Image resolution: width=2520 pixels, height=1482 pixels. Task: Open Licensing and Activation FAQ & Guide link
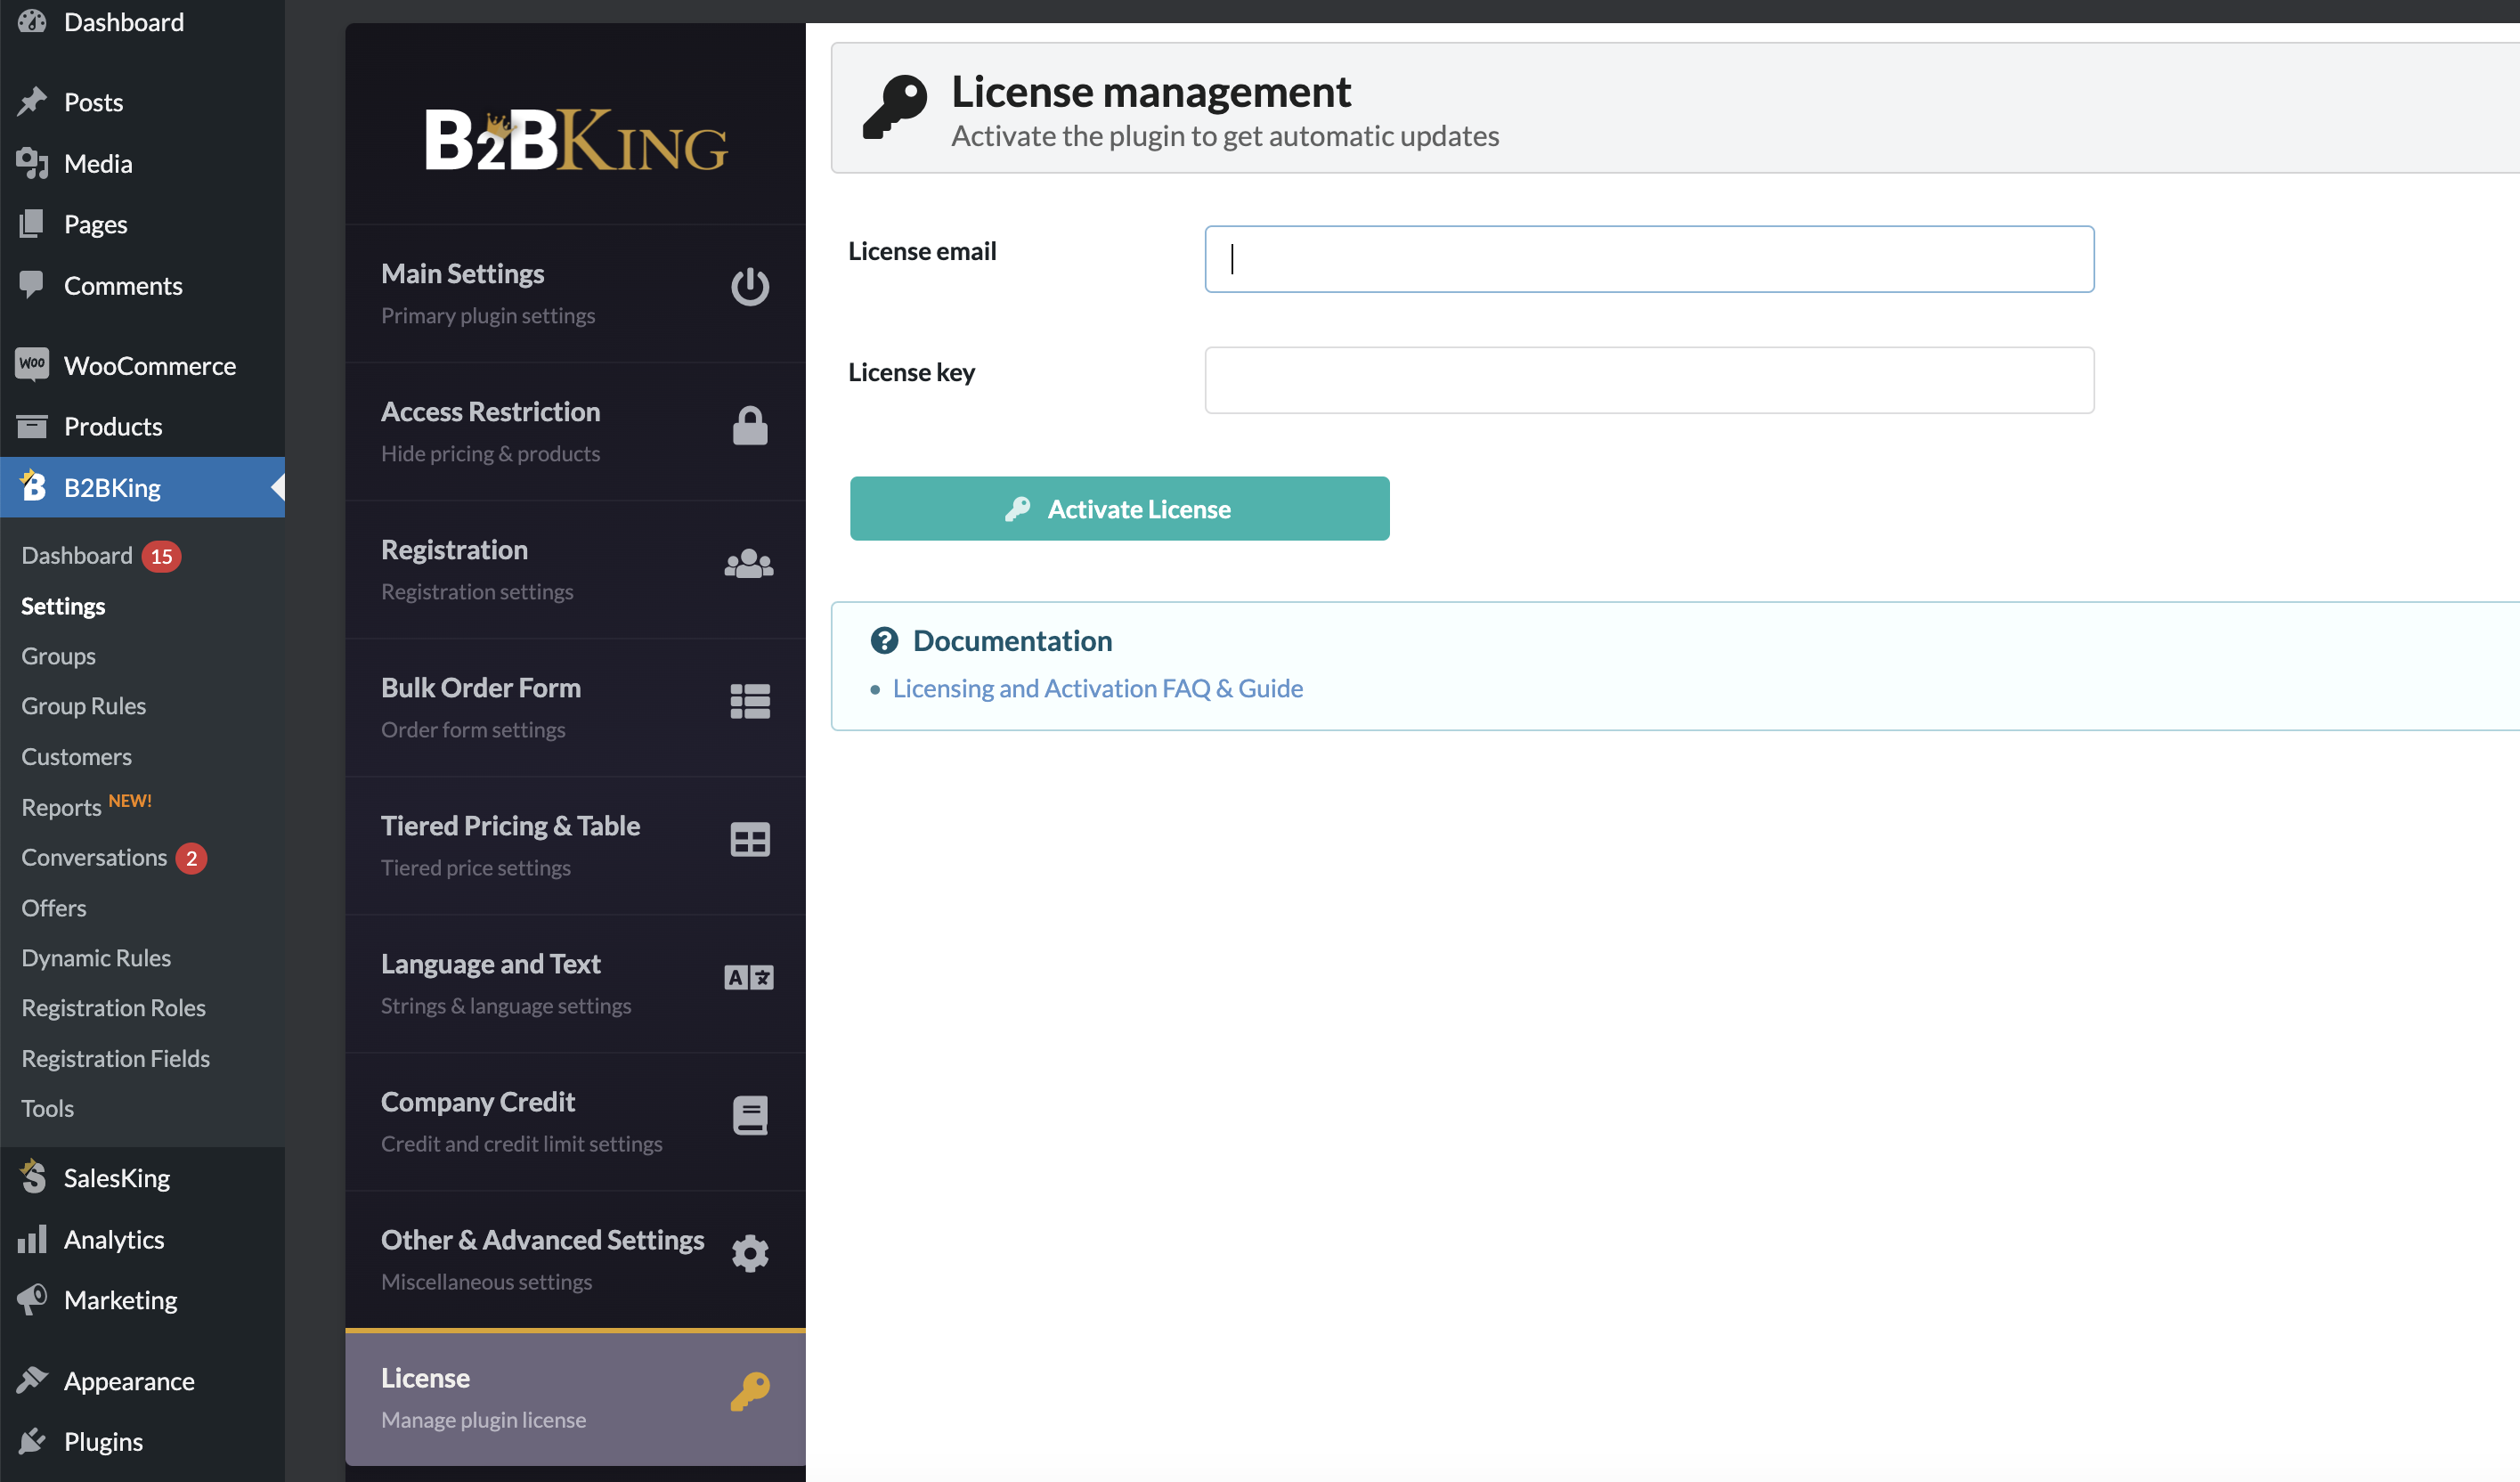click(1097, 688)
